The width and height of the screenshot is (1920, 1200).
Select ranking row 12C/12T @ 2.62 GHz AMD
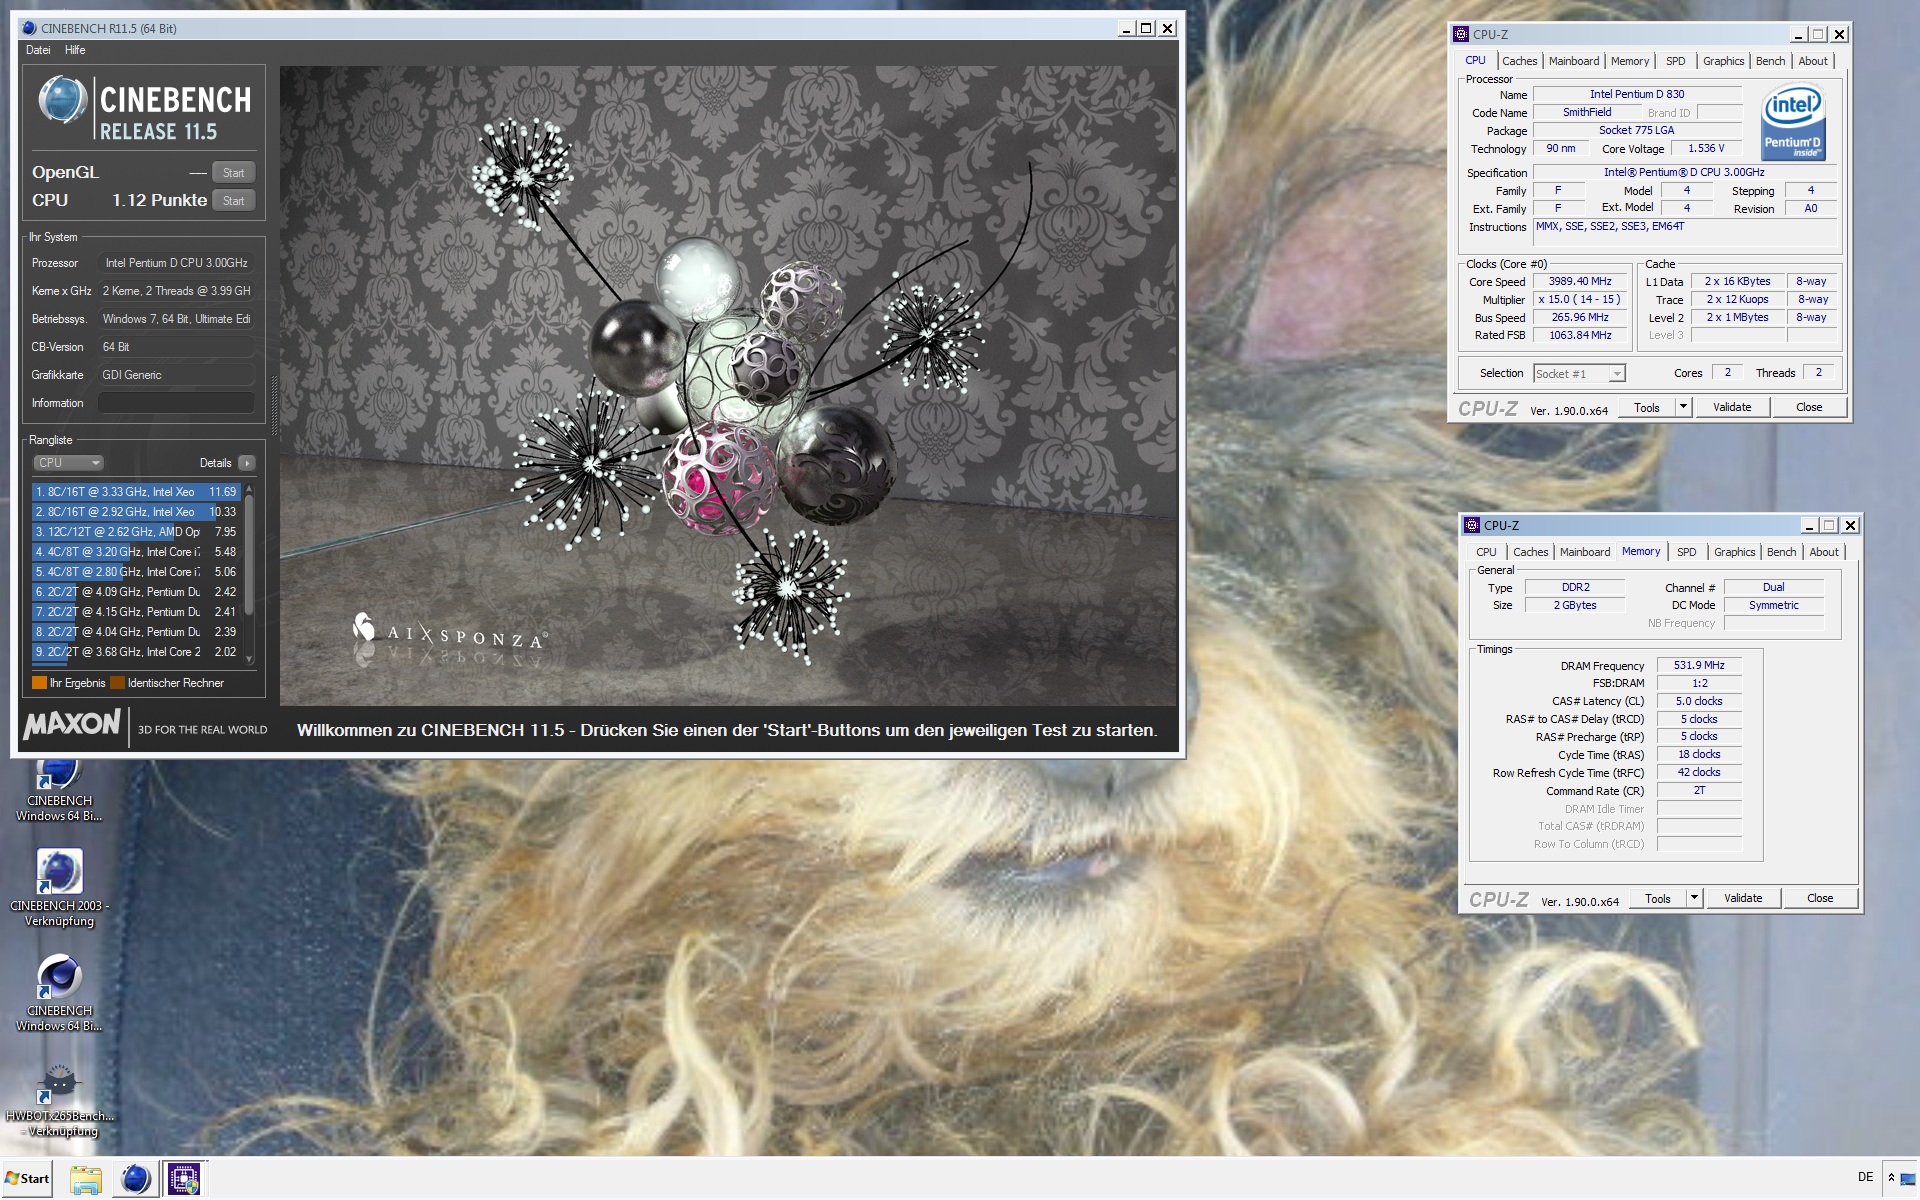tap(136, 532)
